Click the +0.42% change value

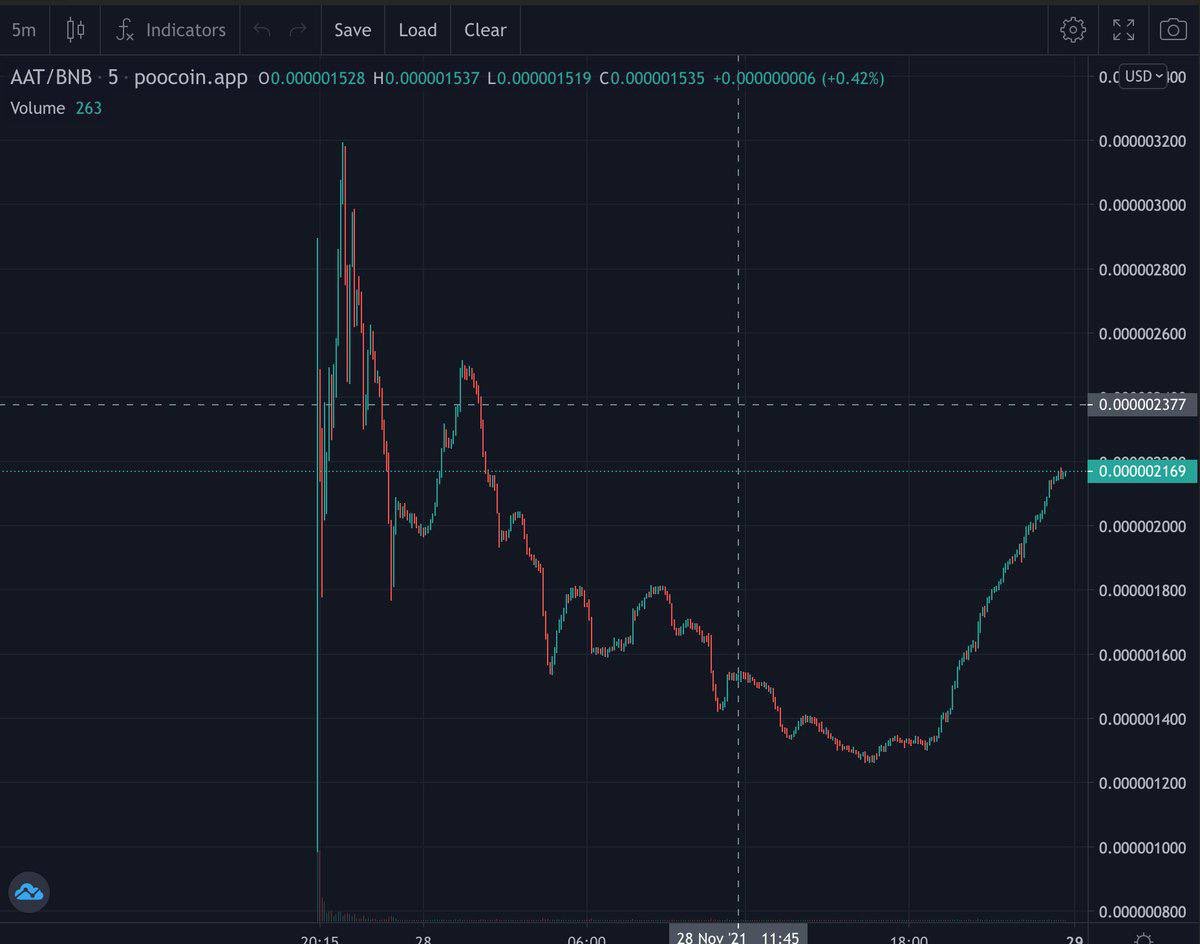tap(853, 78)
